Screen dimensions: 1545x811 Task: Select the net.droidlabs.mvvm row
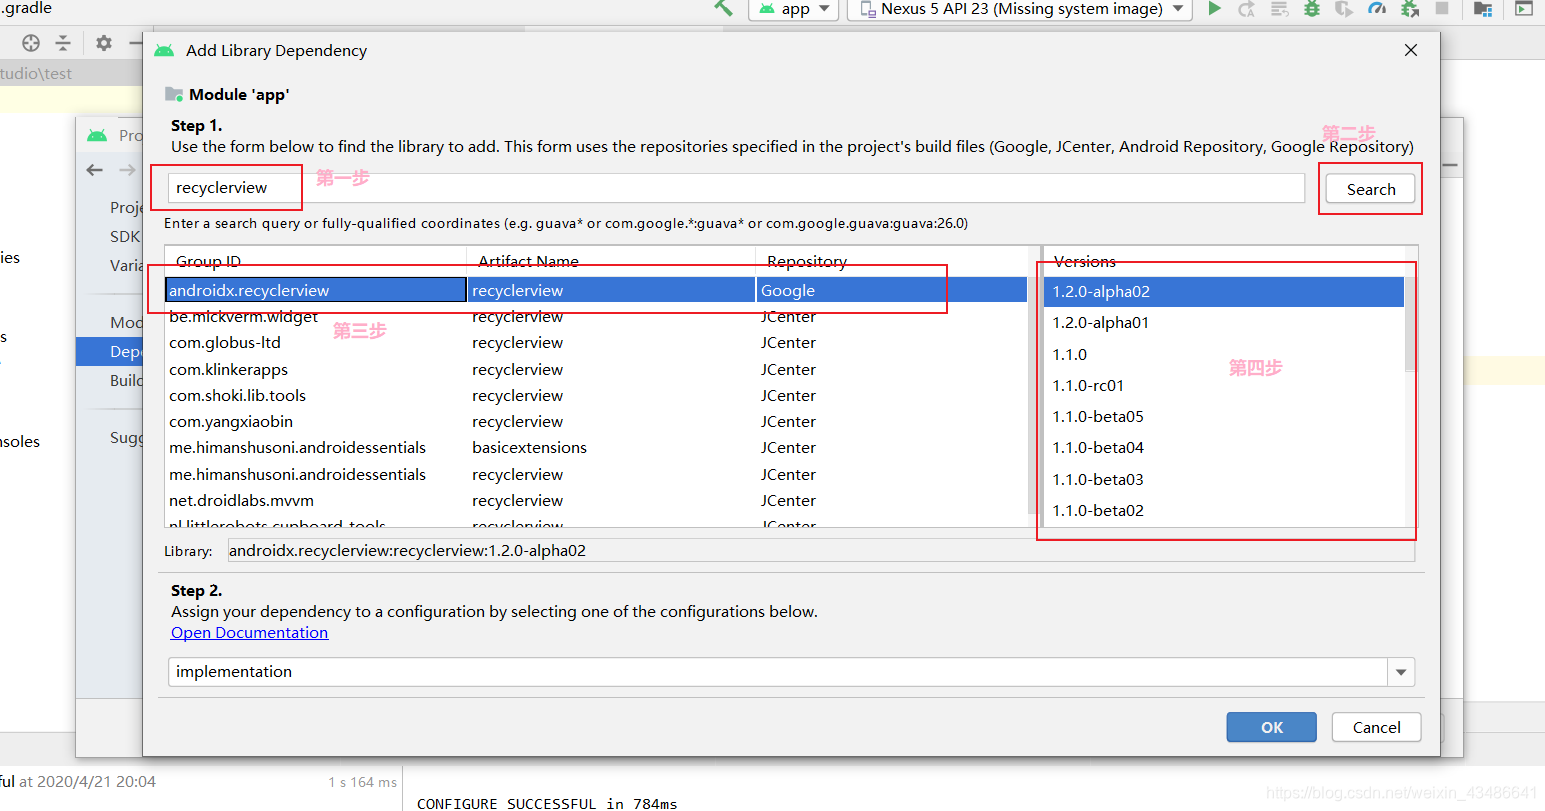pos(596,501)
